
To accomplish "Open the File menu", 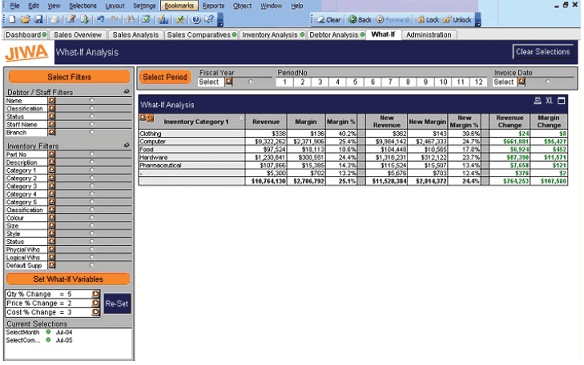I will (15, 6).
